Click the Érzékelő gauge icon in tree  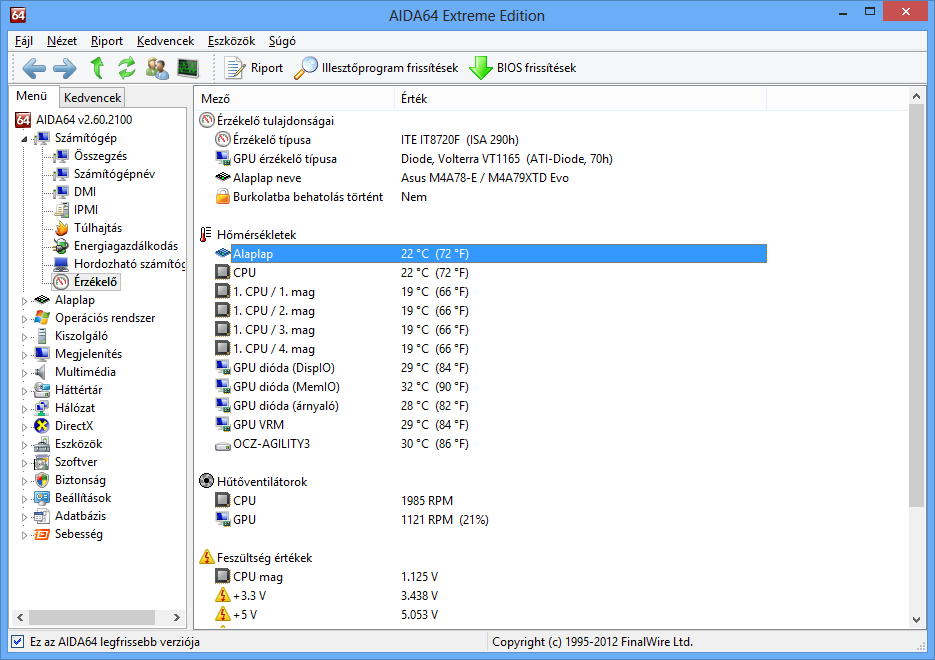click(61, 281)
